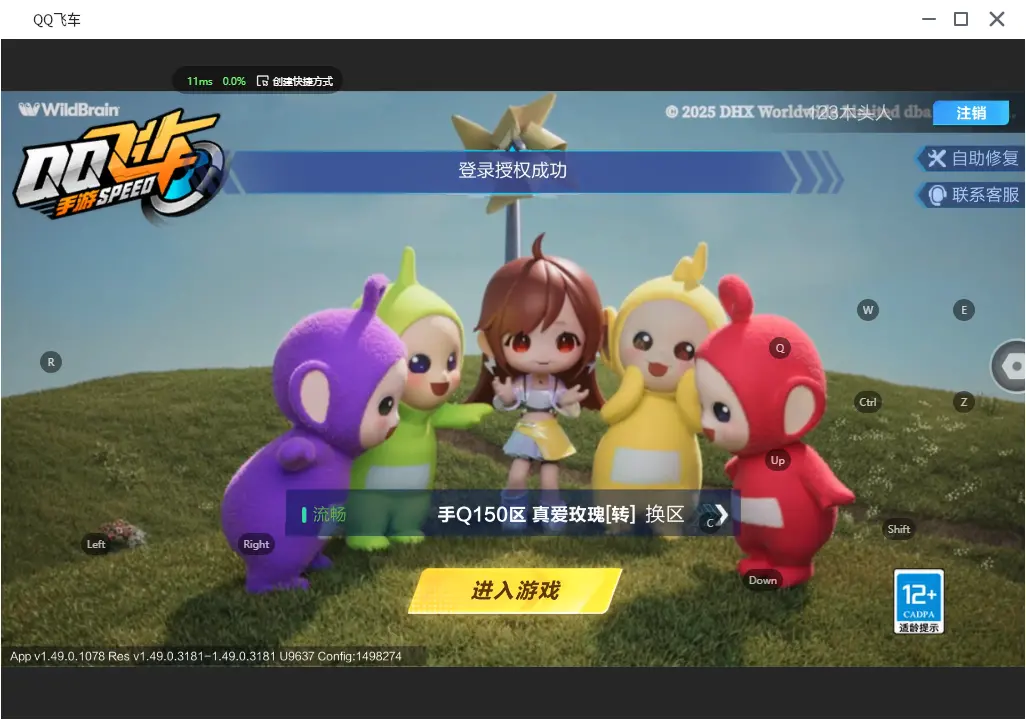This screenshot has width=1026, height=720.
Task: Click the server selector chevron arrow
Action: coord(721,514)
